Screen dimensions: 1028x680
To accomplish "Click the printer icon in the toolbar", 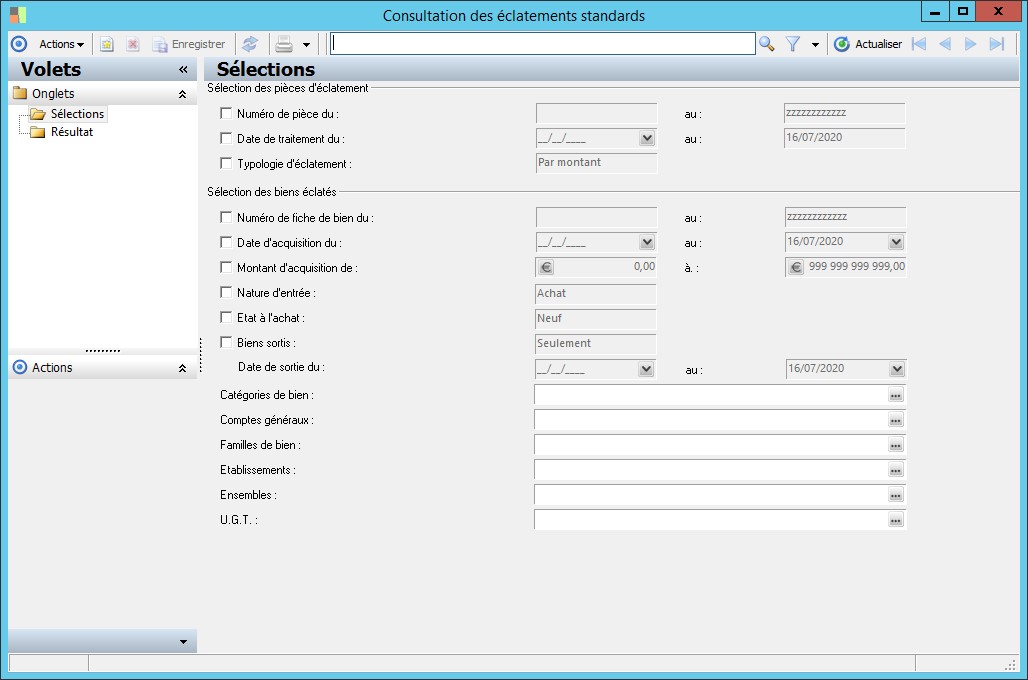I will (284, 44).
